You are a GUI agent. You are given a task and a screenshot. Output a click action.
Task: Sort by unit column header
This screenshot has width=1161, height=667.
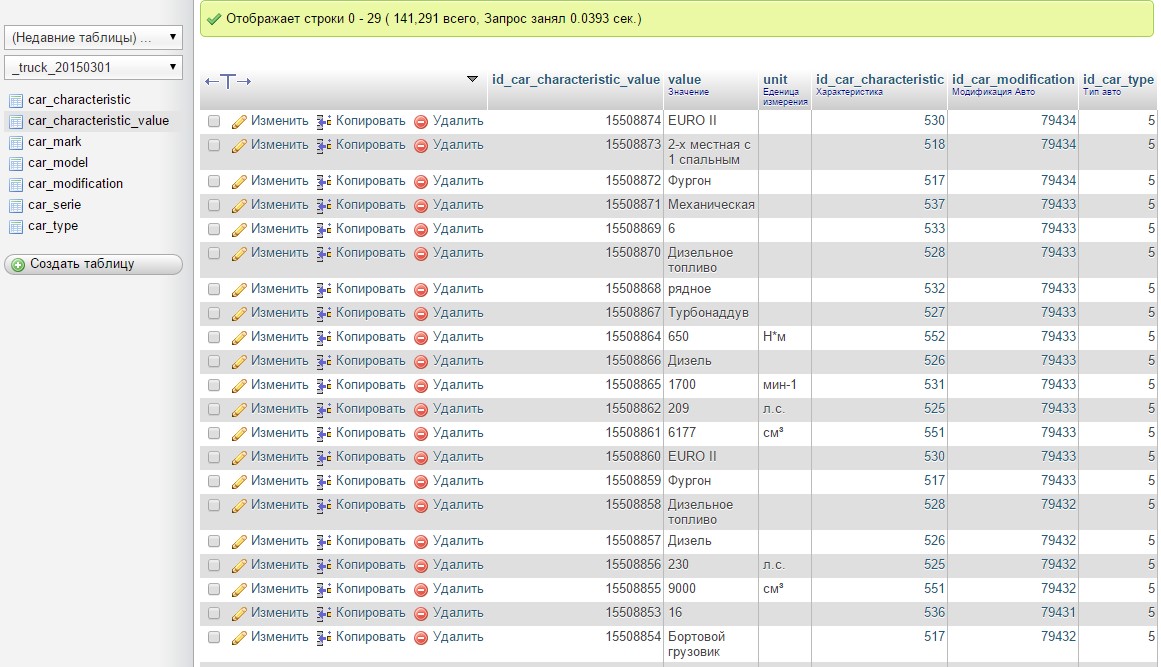(x=775, y=80)
